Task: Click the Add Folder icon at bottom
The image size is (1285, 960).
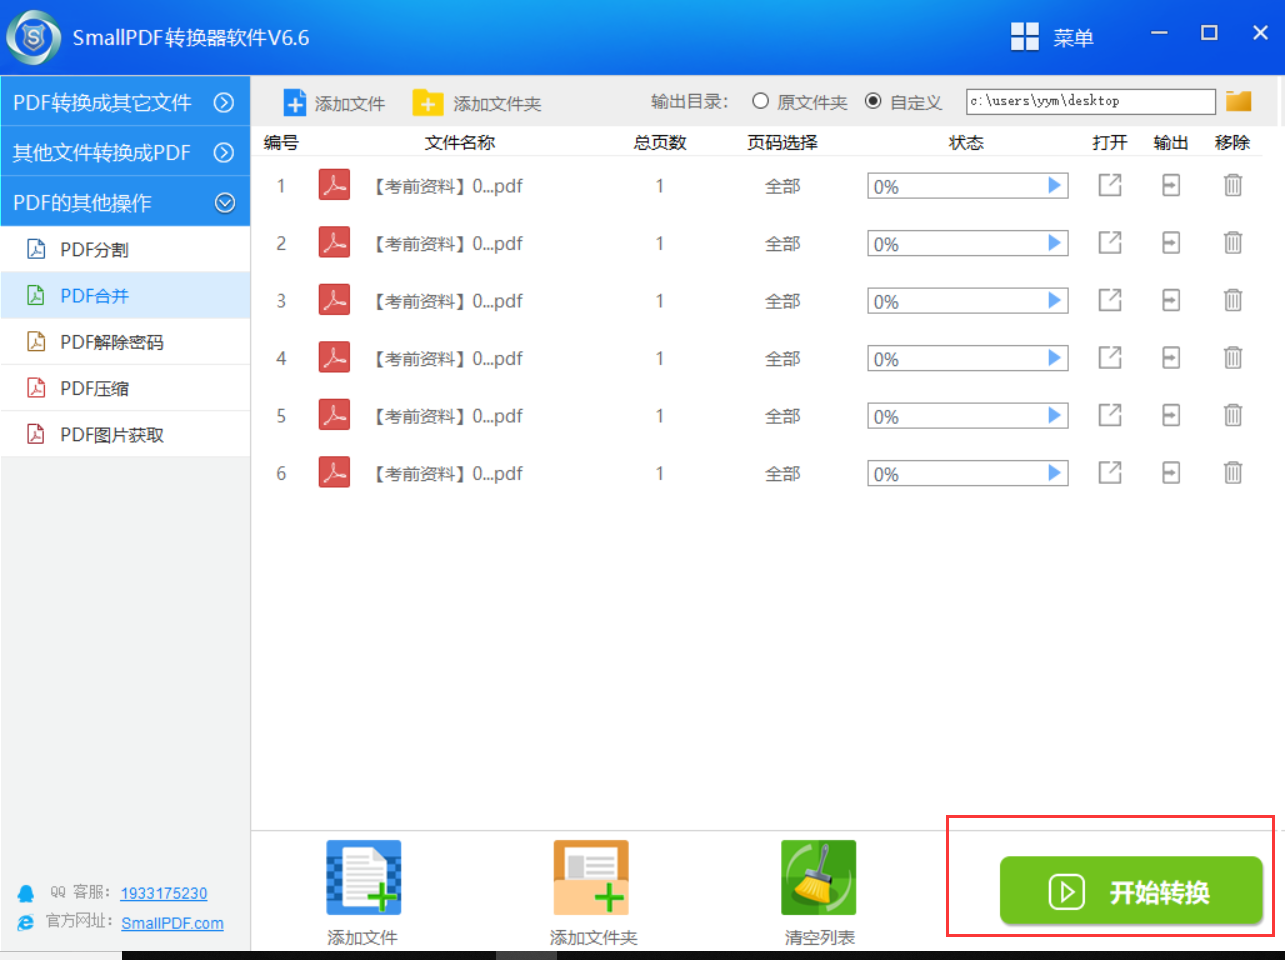Action: pos(591,878)
